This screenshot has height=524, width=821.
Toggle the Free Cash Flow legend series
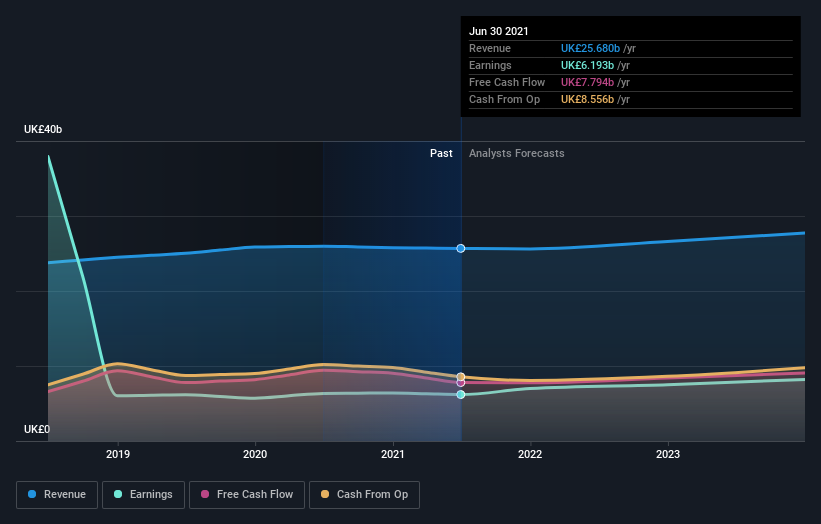[247, 495]
